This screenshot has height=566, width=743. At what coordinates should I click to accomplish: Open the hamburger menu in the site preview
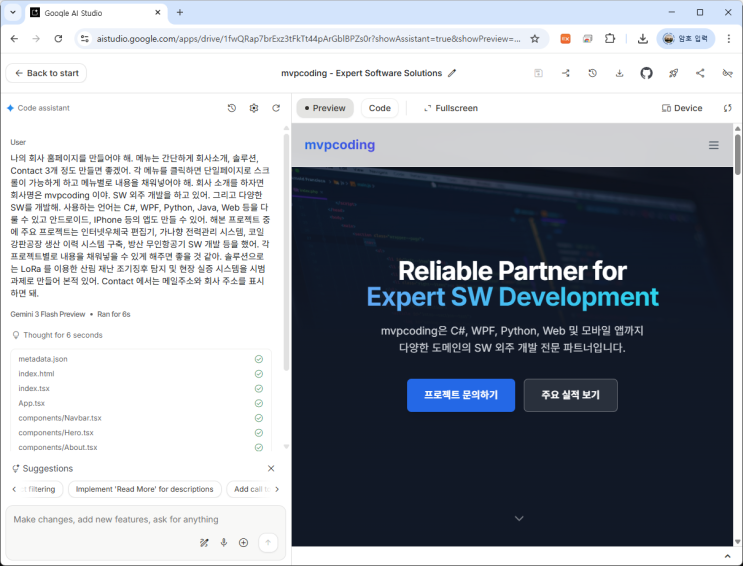click(x=714, y=145)
